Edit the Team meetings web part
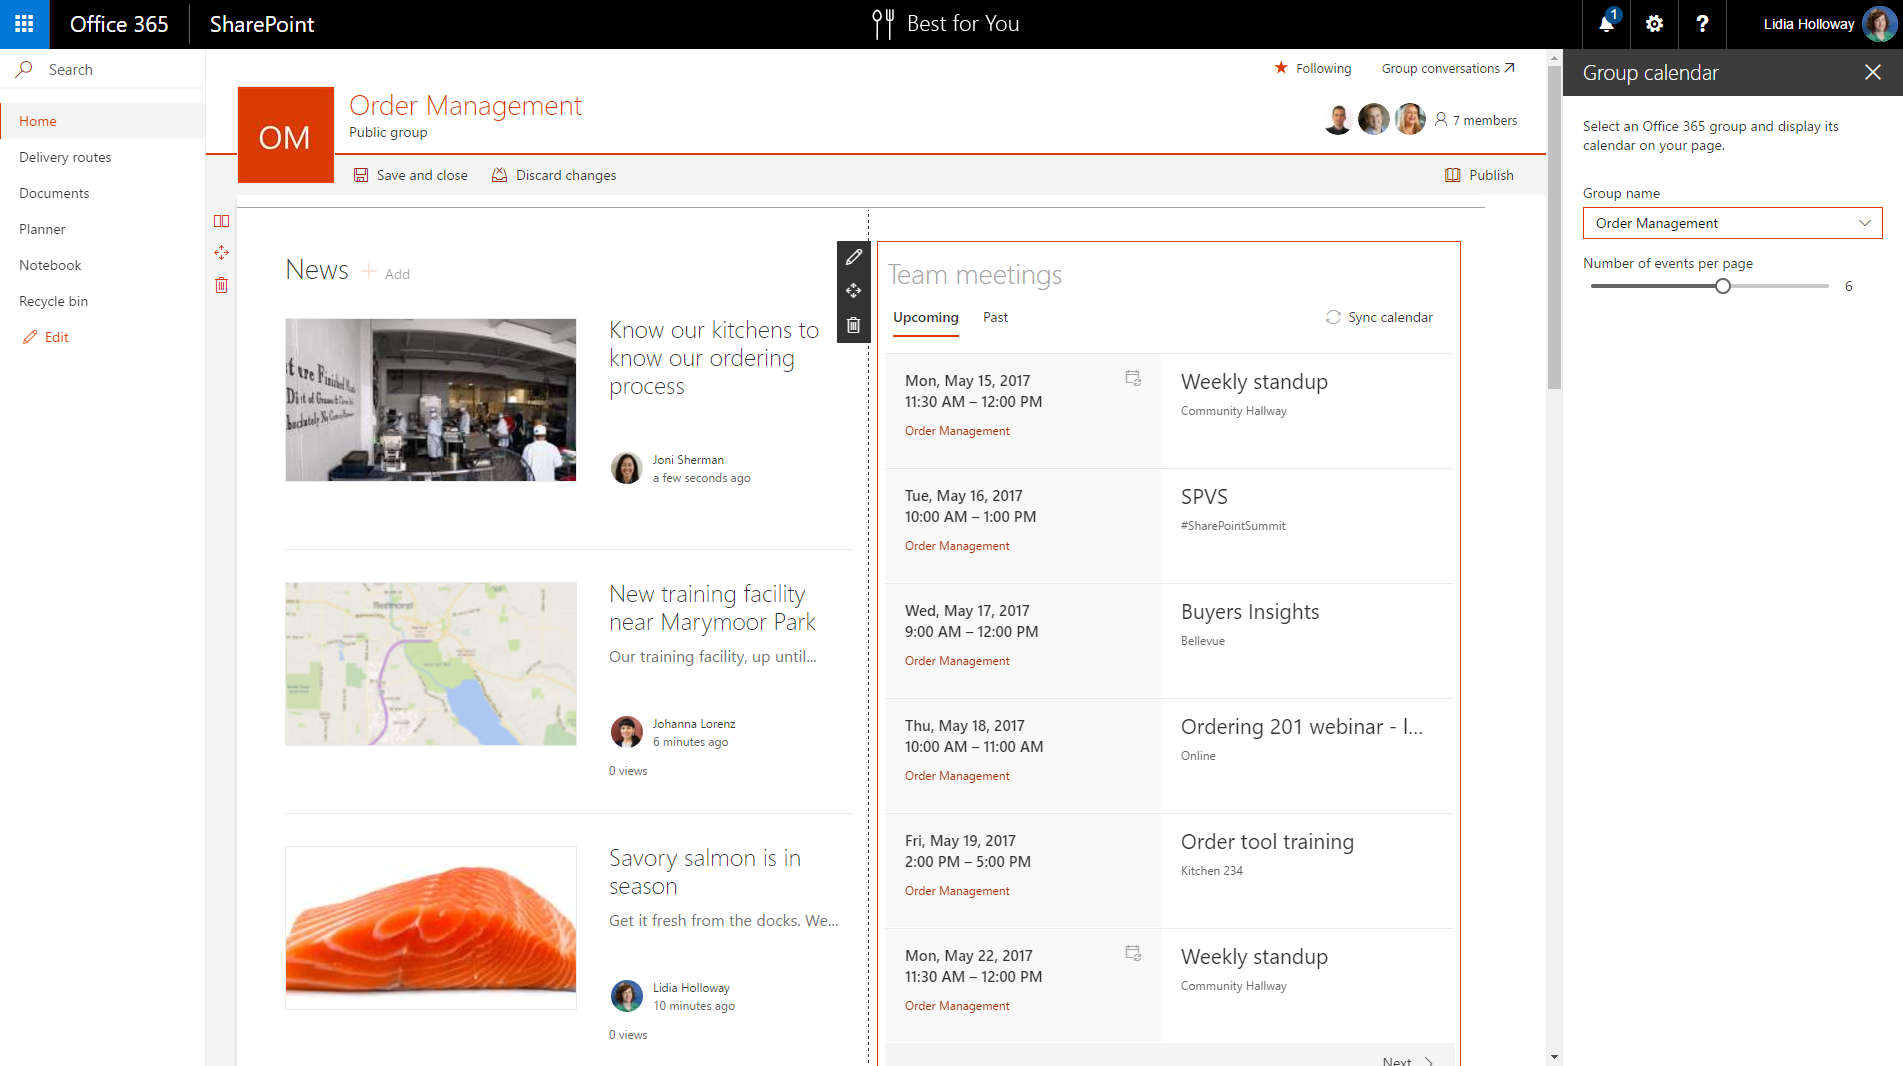The width and height of the screenshot is (1903, 1066). click(853, 257)
